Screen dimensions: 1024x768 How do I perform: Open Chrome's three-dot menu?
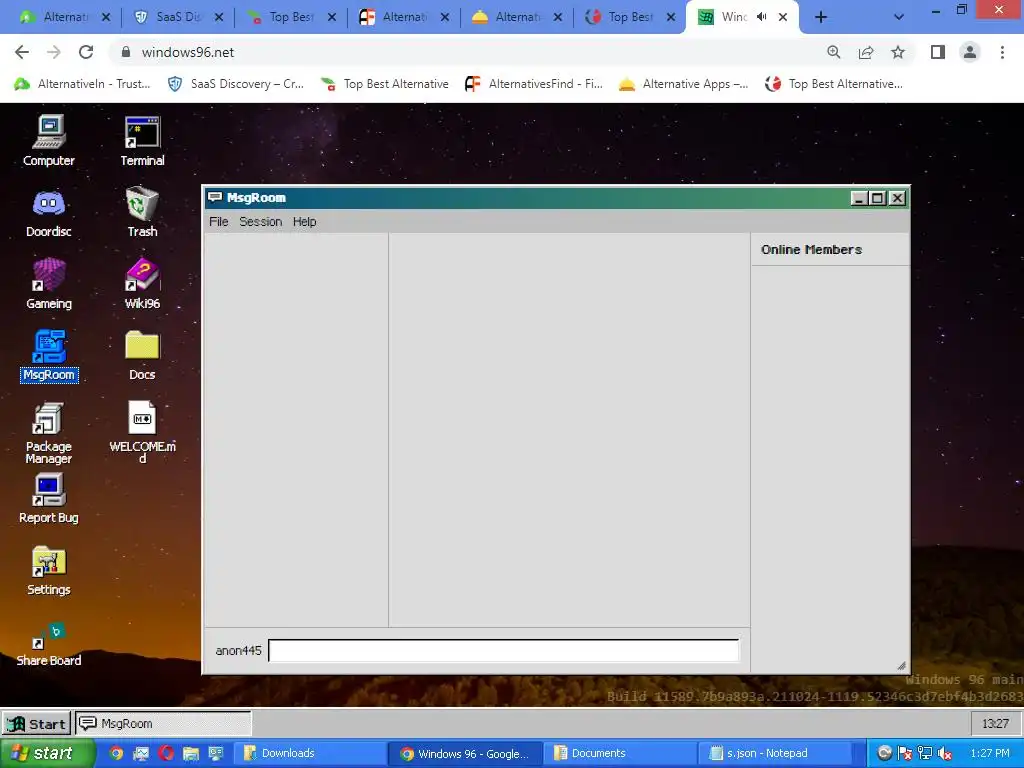[1002, 52]
